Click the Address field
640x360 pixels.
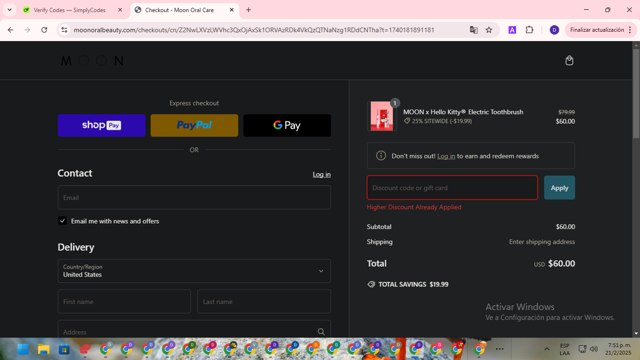tap(194, 329)
